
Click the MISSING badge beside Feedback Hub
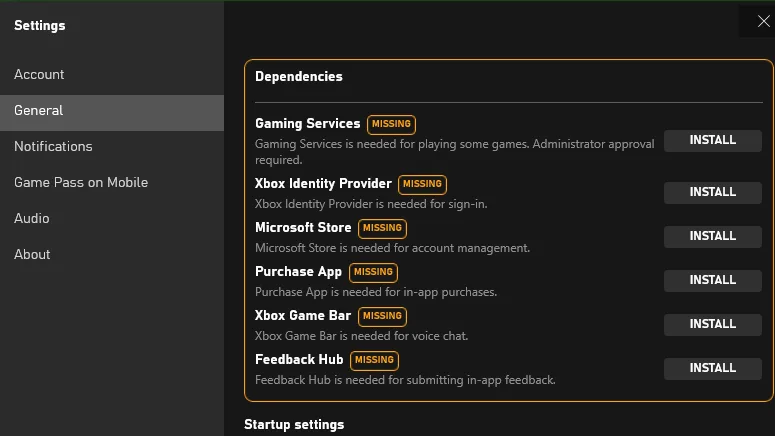click(x=374, y=360)
